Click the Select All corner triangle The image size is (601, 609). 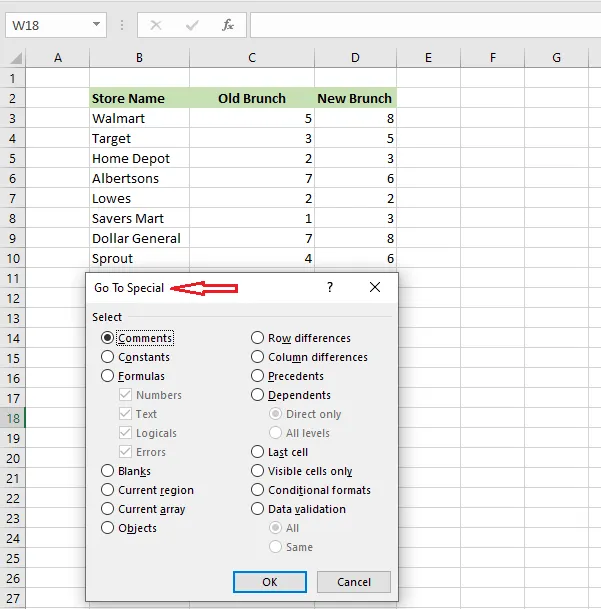[16, 58]
